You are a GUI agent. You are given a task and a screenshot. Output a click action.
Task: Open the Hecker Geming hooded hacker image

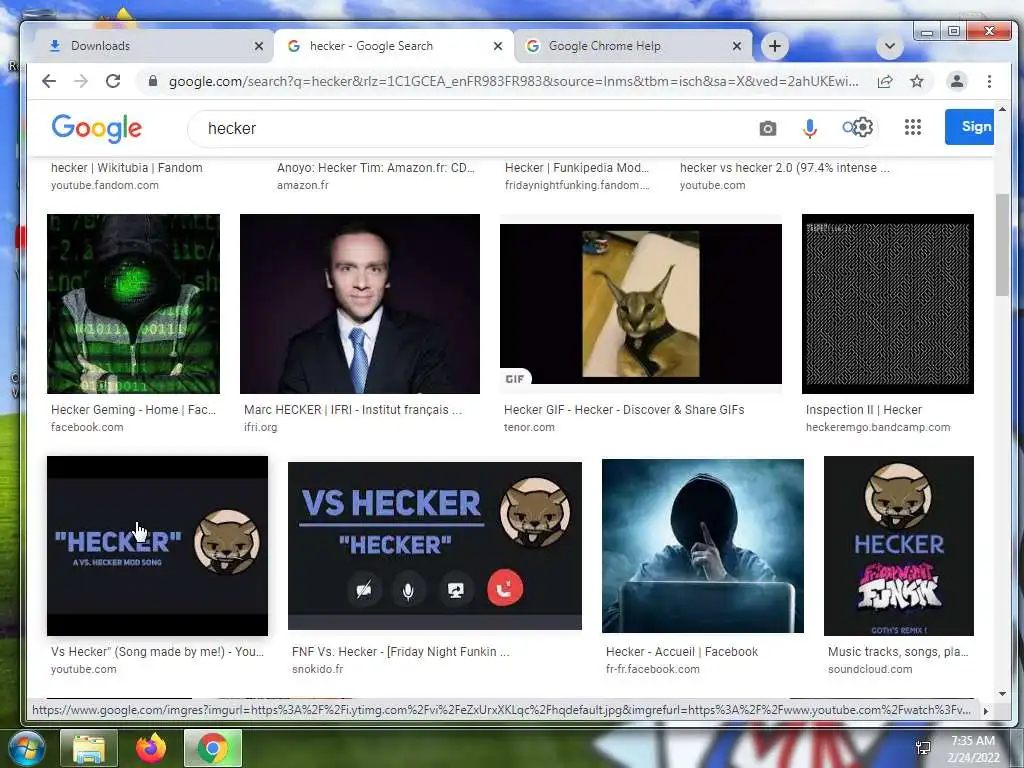tap(133, 304)
